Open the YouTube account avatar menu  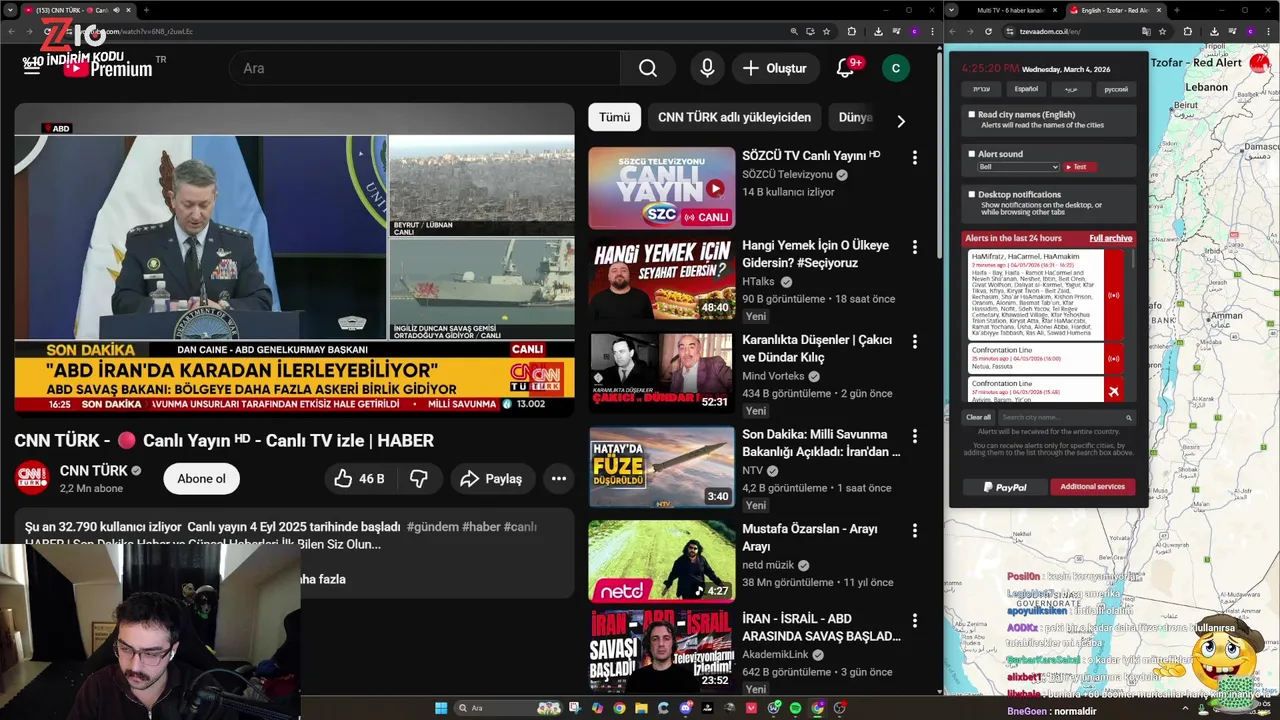coord(895,68)
